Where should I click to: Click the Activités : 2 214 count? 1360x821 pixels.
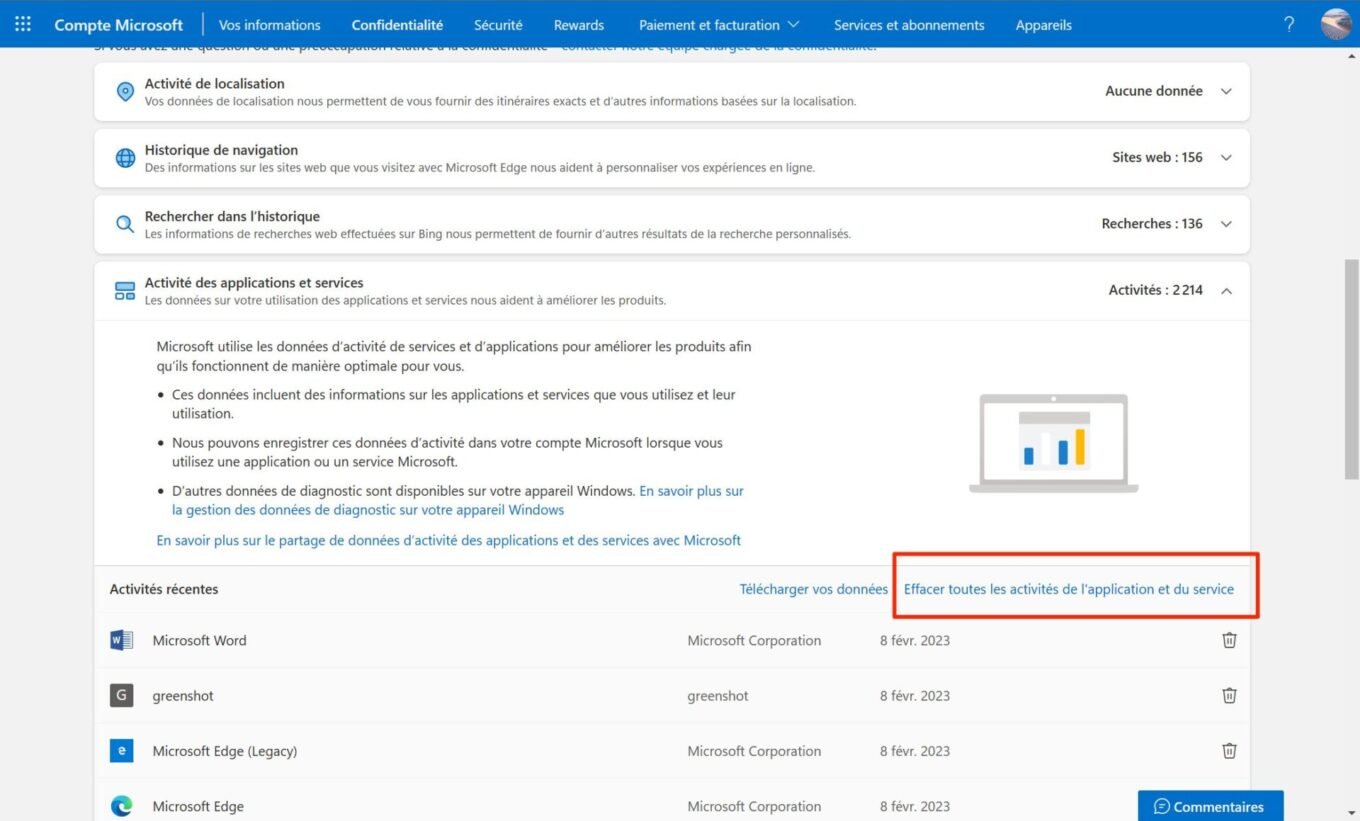pos(1156,290)
